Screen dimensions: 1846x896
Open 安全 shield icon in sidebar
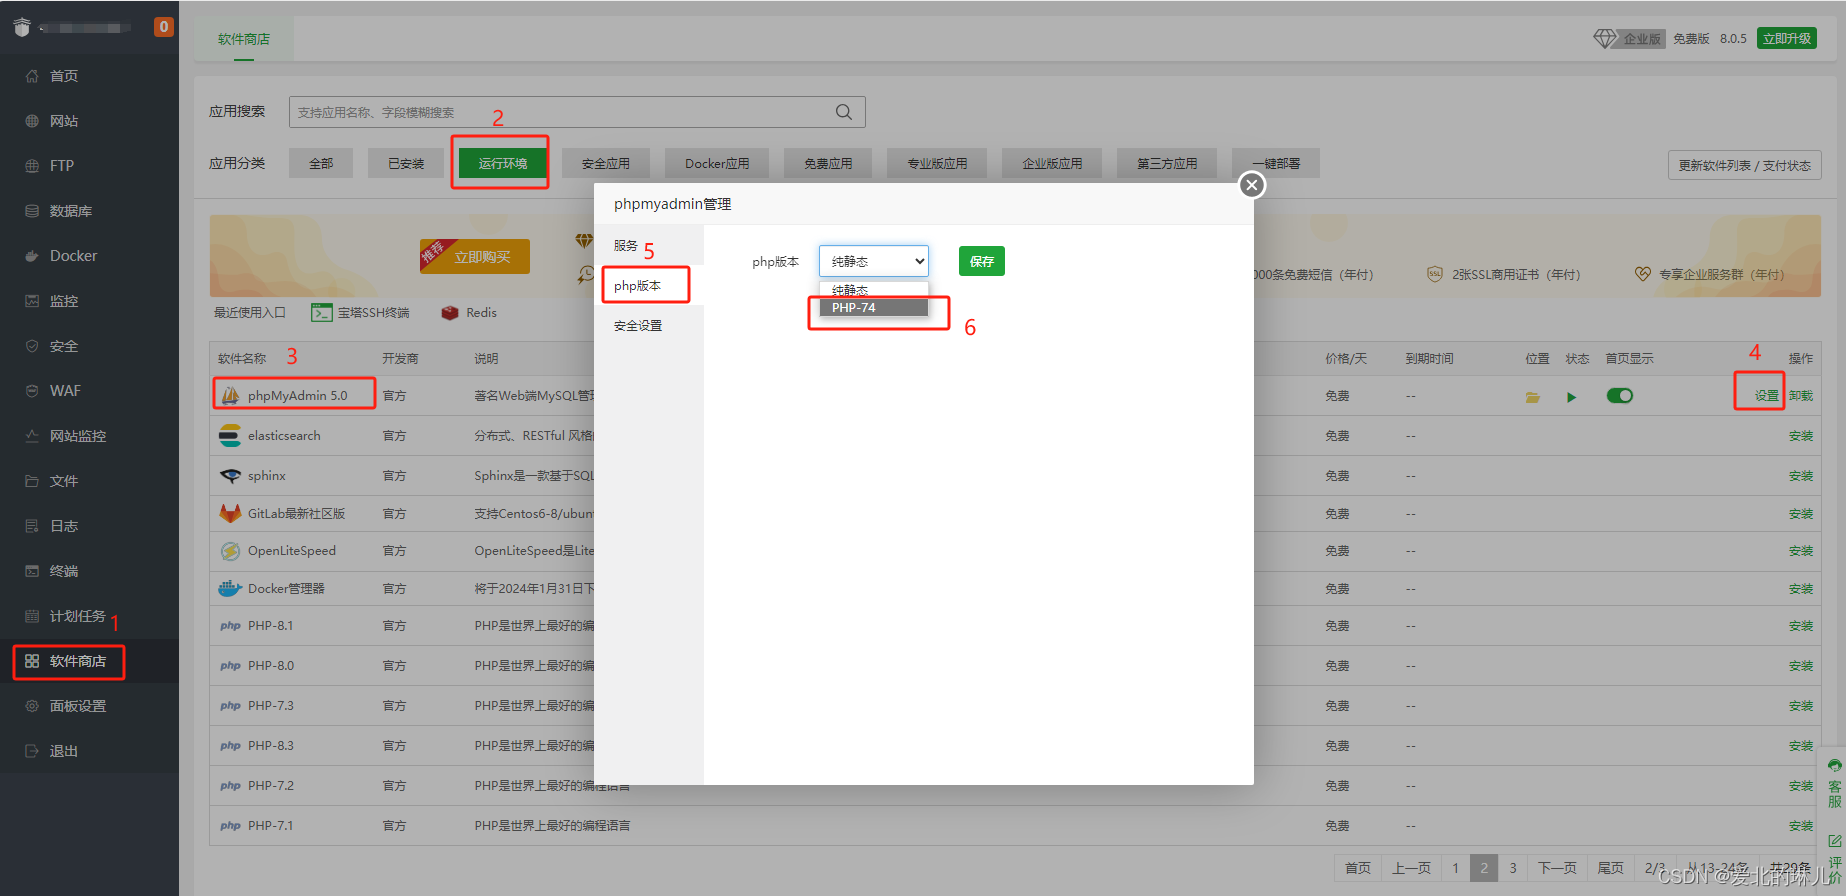tap(32, 346)
